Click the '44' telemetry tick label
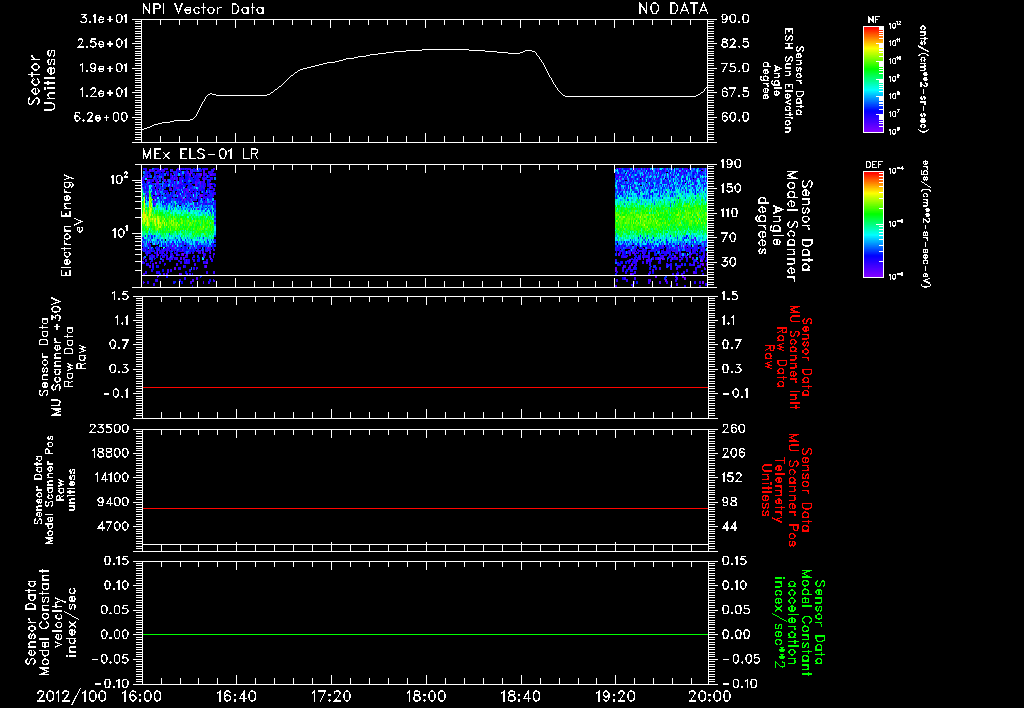Screen dimensions: 1024x708 (729, 526)
